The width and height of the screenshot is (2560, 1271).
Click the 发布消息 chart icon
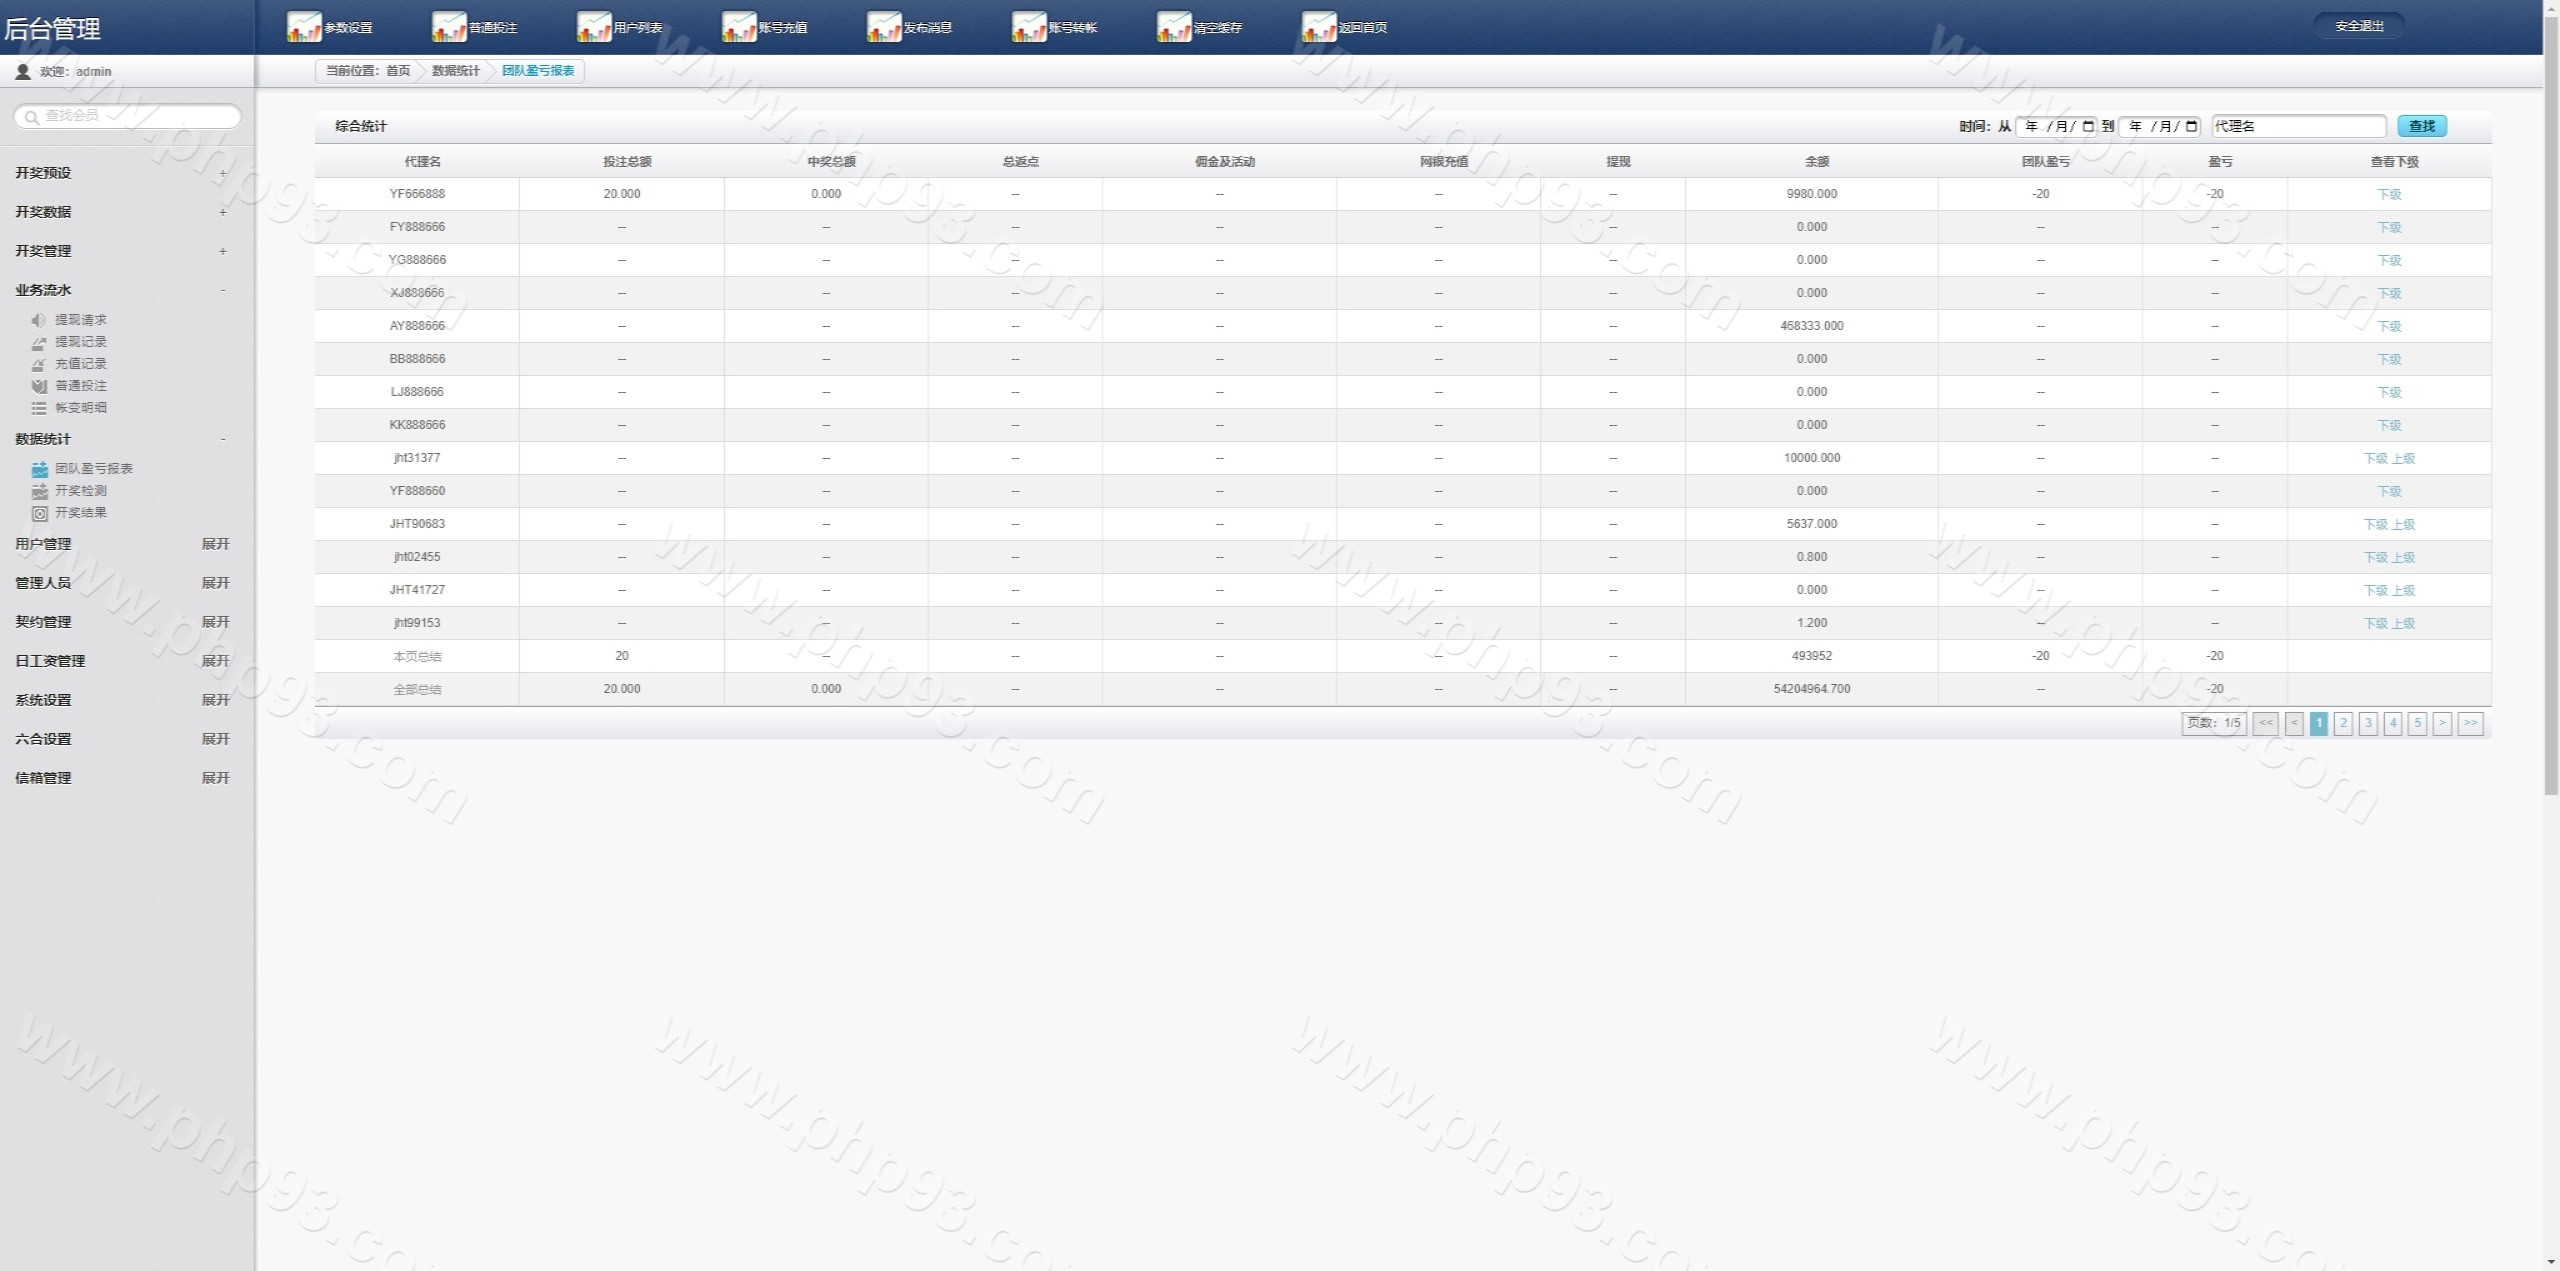[883, 27]
